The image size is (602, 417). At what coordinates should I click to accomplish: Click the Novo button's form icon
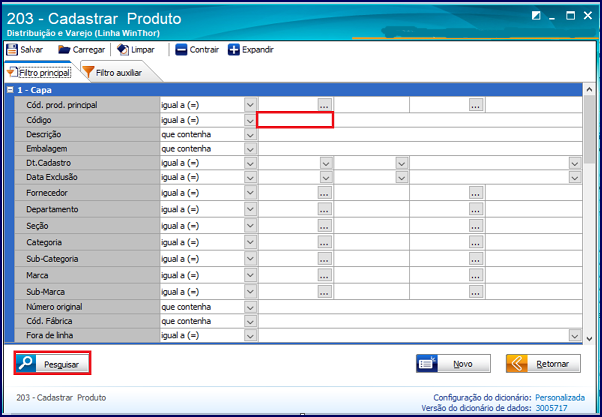point(427,363)
